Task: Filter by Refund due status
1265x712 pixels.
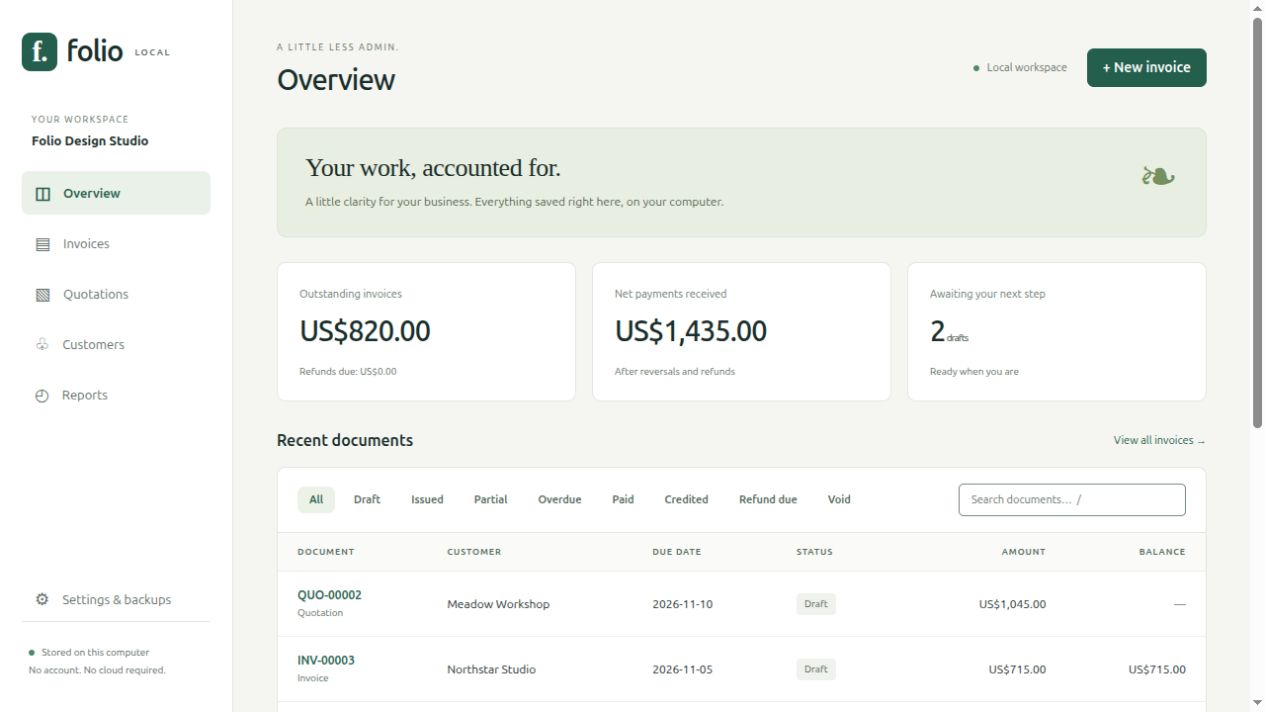Action: coord(768,500)
